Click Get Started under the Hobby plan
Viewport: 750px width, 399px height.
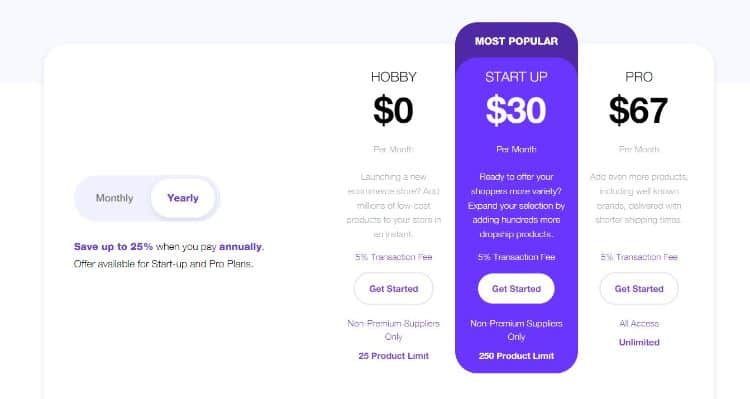click(x=394, y=288)
